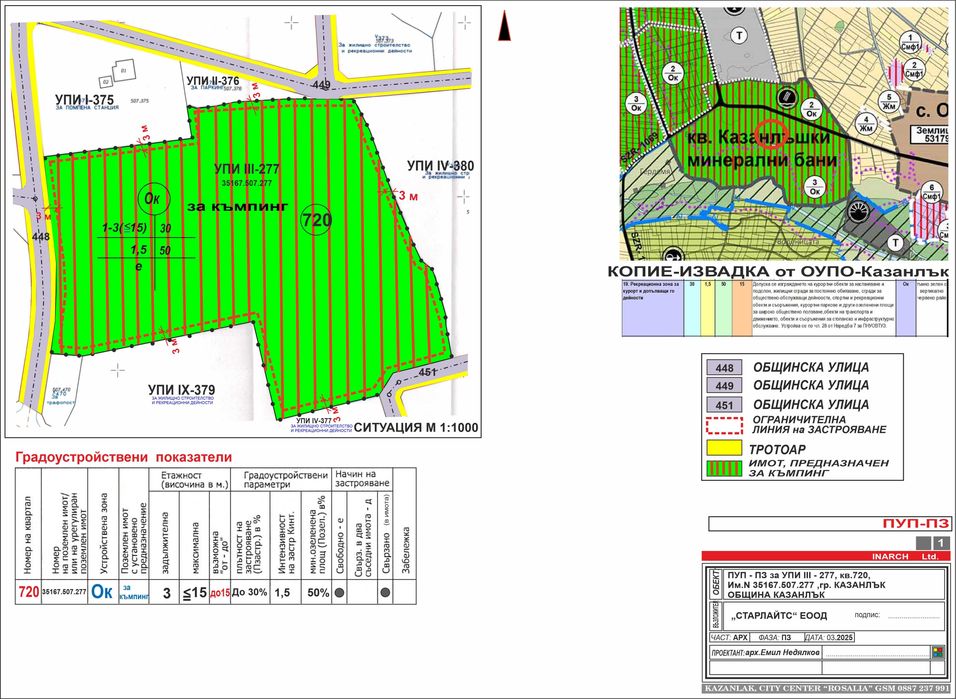The width and height of the screenshot is (956, 699).
Task: Click the filled dot under Свободно - е
Action: click(x=340, y=592)
